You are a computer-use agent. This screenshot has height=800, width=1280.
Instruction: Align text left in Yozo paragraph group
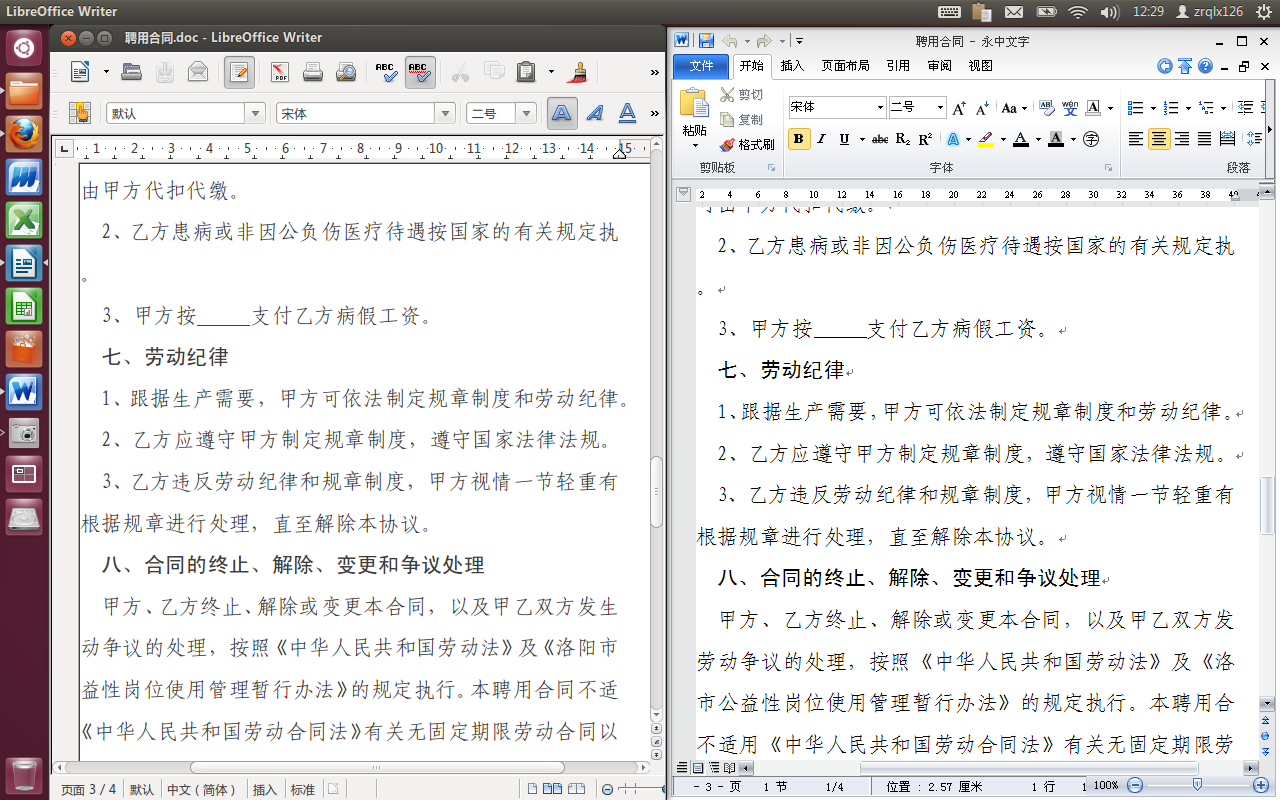click(x=1136, y=139)
